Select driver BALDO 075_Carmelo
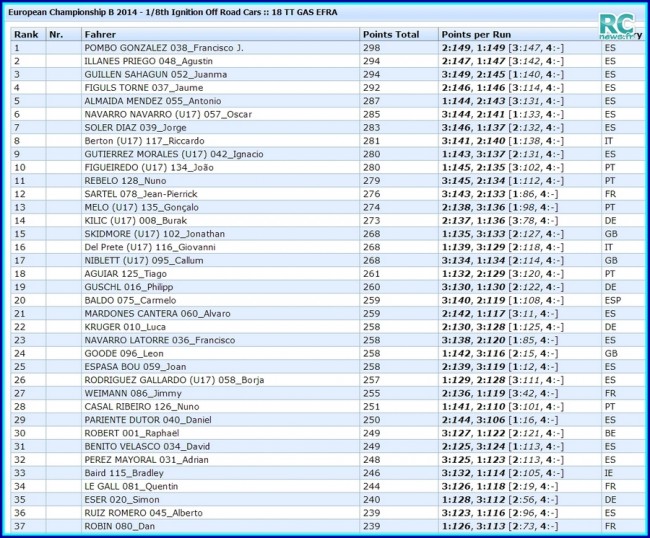 (x=130, y=300)
